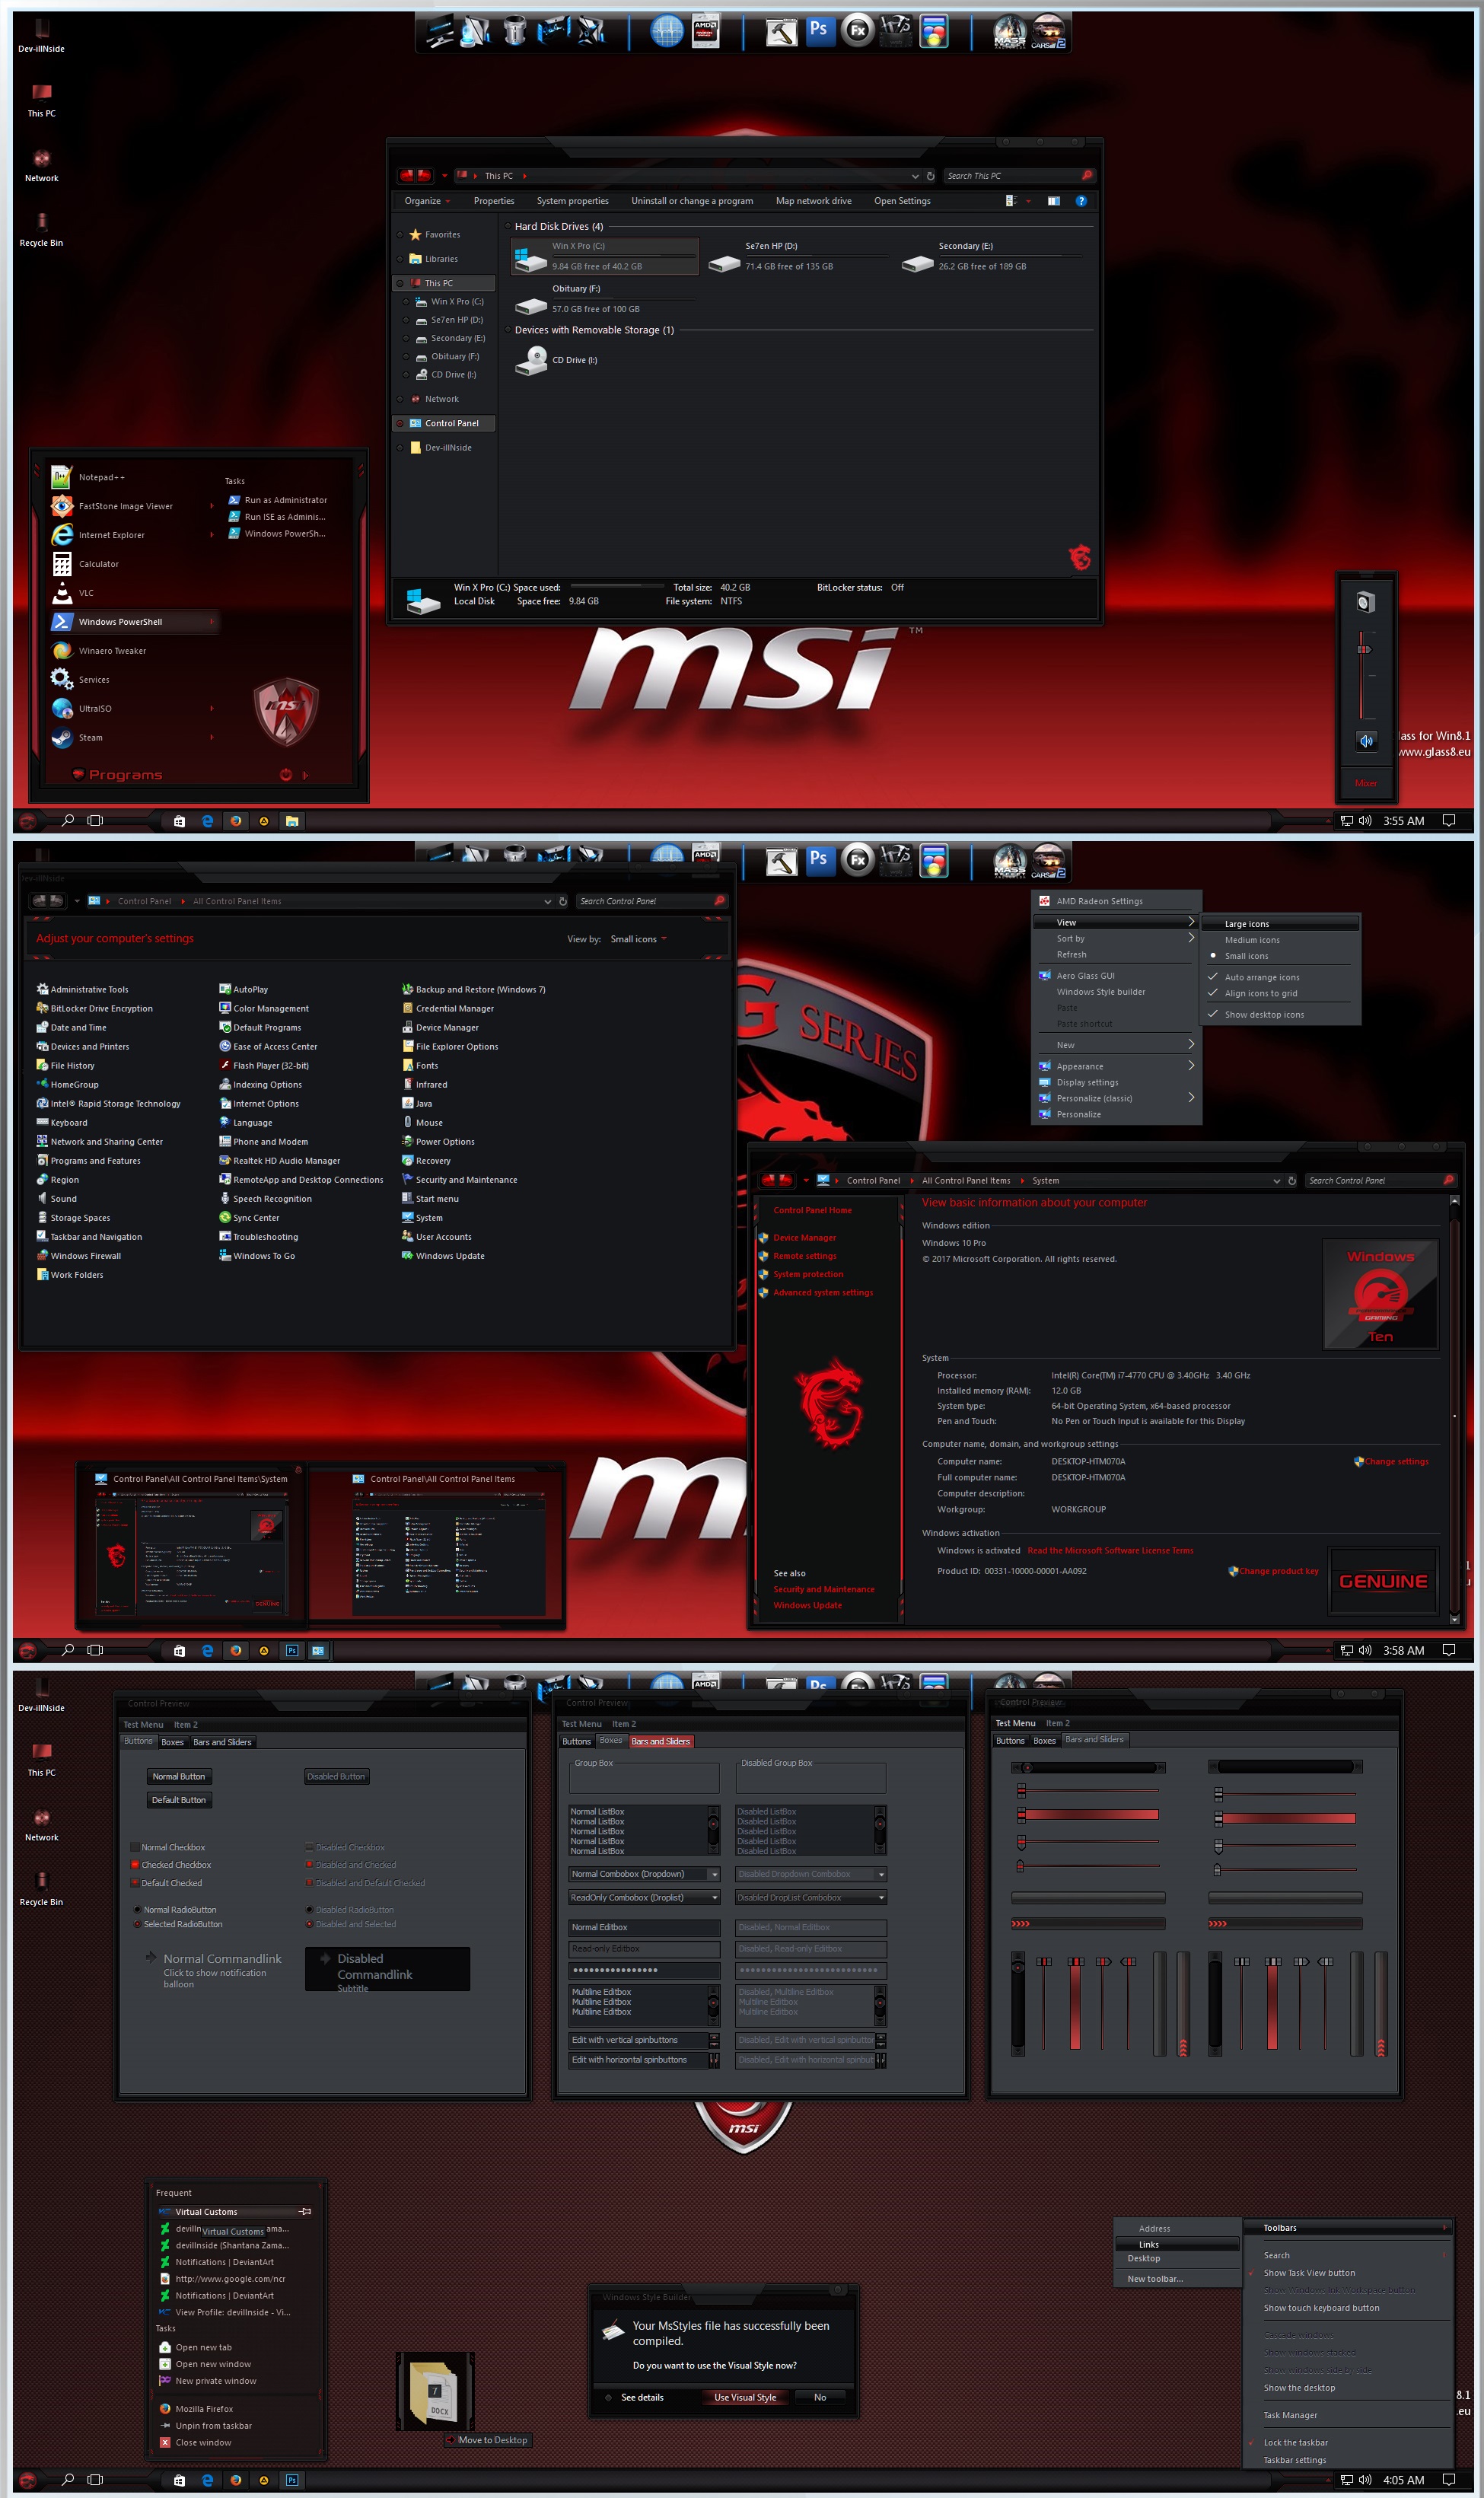The width and height of the screenshot is (1484, 2498).
Task: Open Mouse settings in Control Panel
Action: tap(422, 1122)
